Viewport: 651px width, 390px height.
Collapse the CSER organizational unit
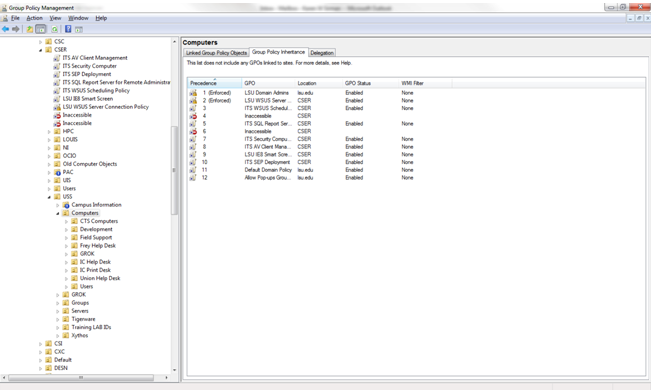point(41,50)
